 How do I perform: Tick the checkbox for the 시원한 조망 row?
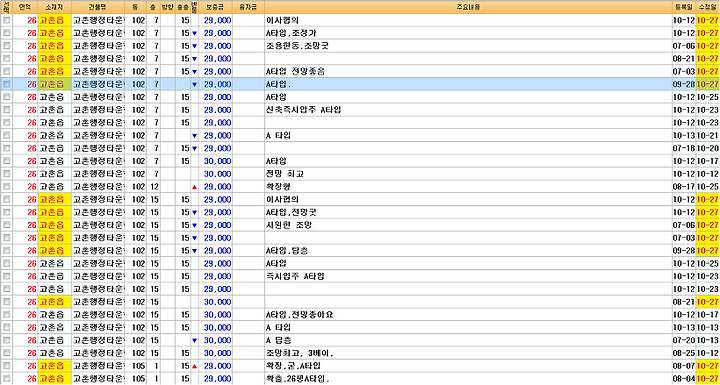pos(6,225)
